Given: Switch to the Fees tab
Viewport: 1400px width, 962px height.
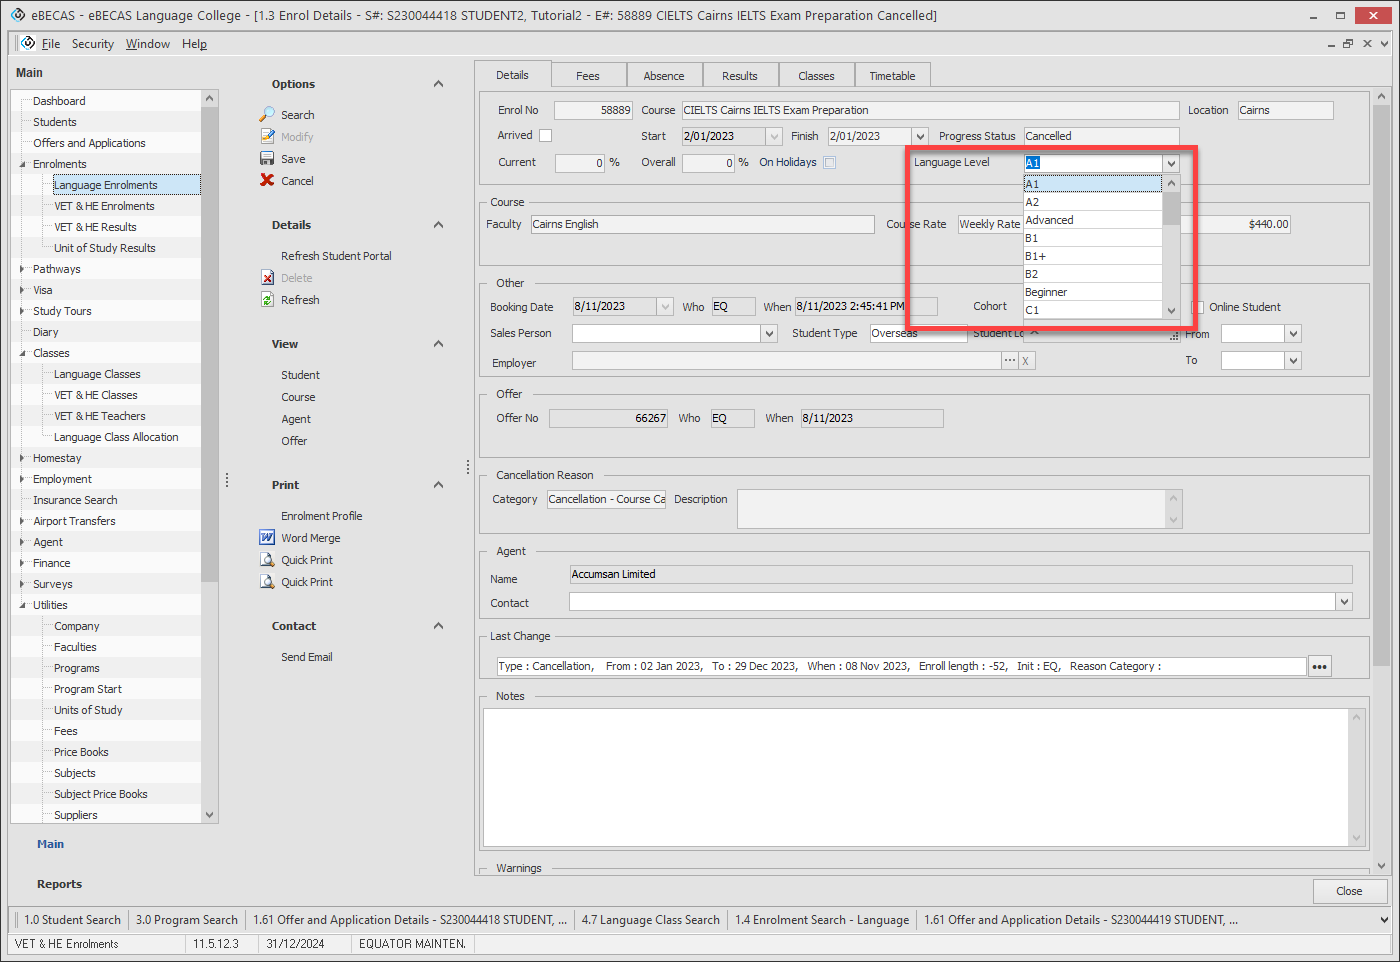Looking at the screenshot, I should tap(588, 76).
